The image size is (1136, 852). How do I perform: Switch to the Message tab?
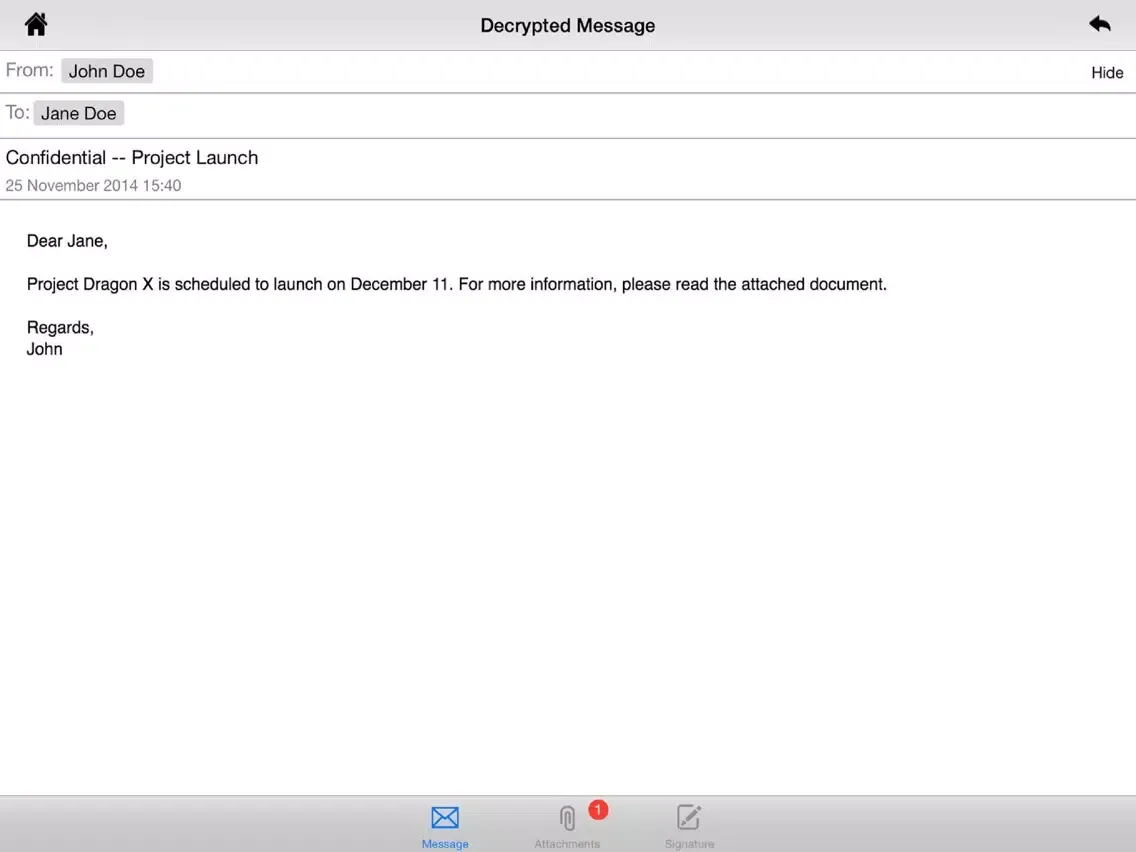445,827
